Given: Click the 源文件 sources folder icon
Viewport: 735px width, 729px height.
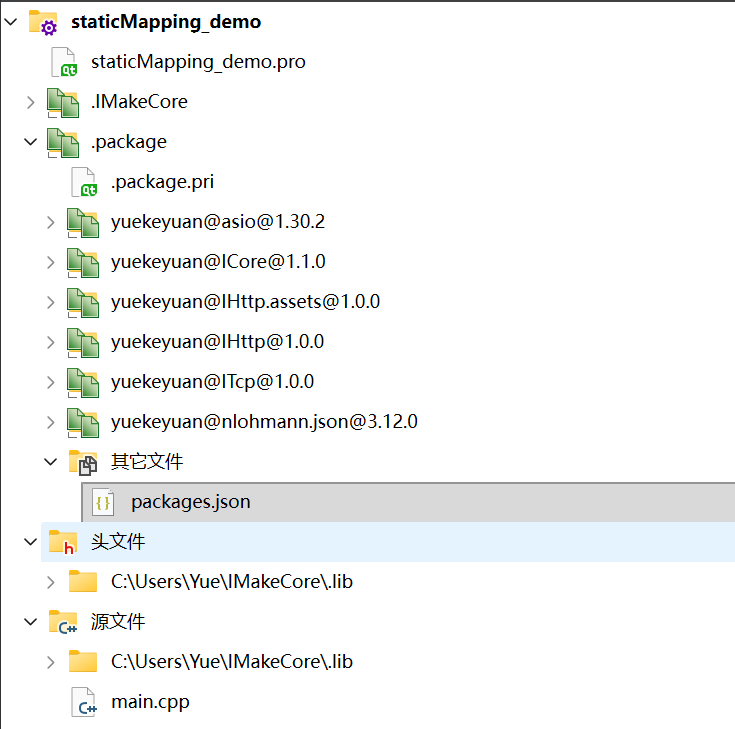Looking at the screenshot, I should point(63,622).
